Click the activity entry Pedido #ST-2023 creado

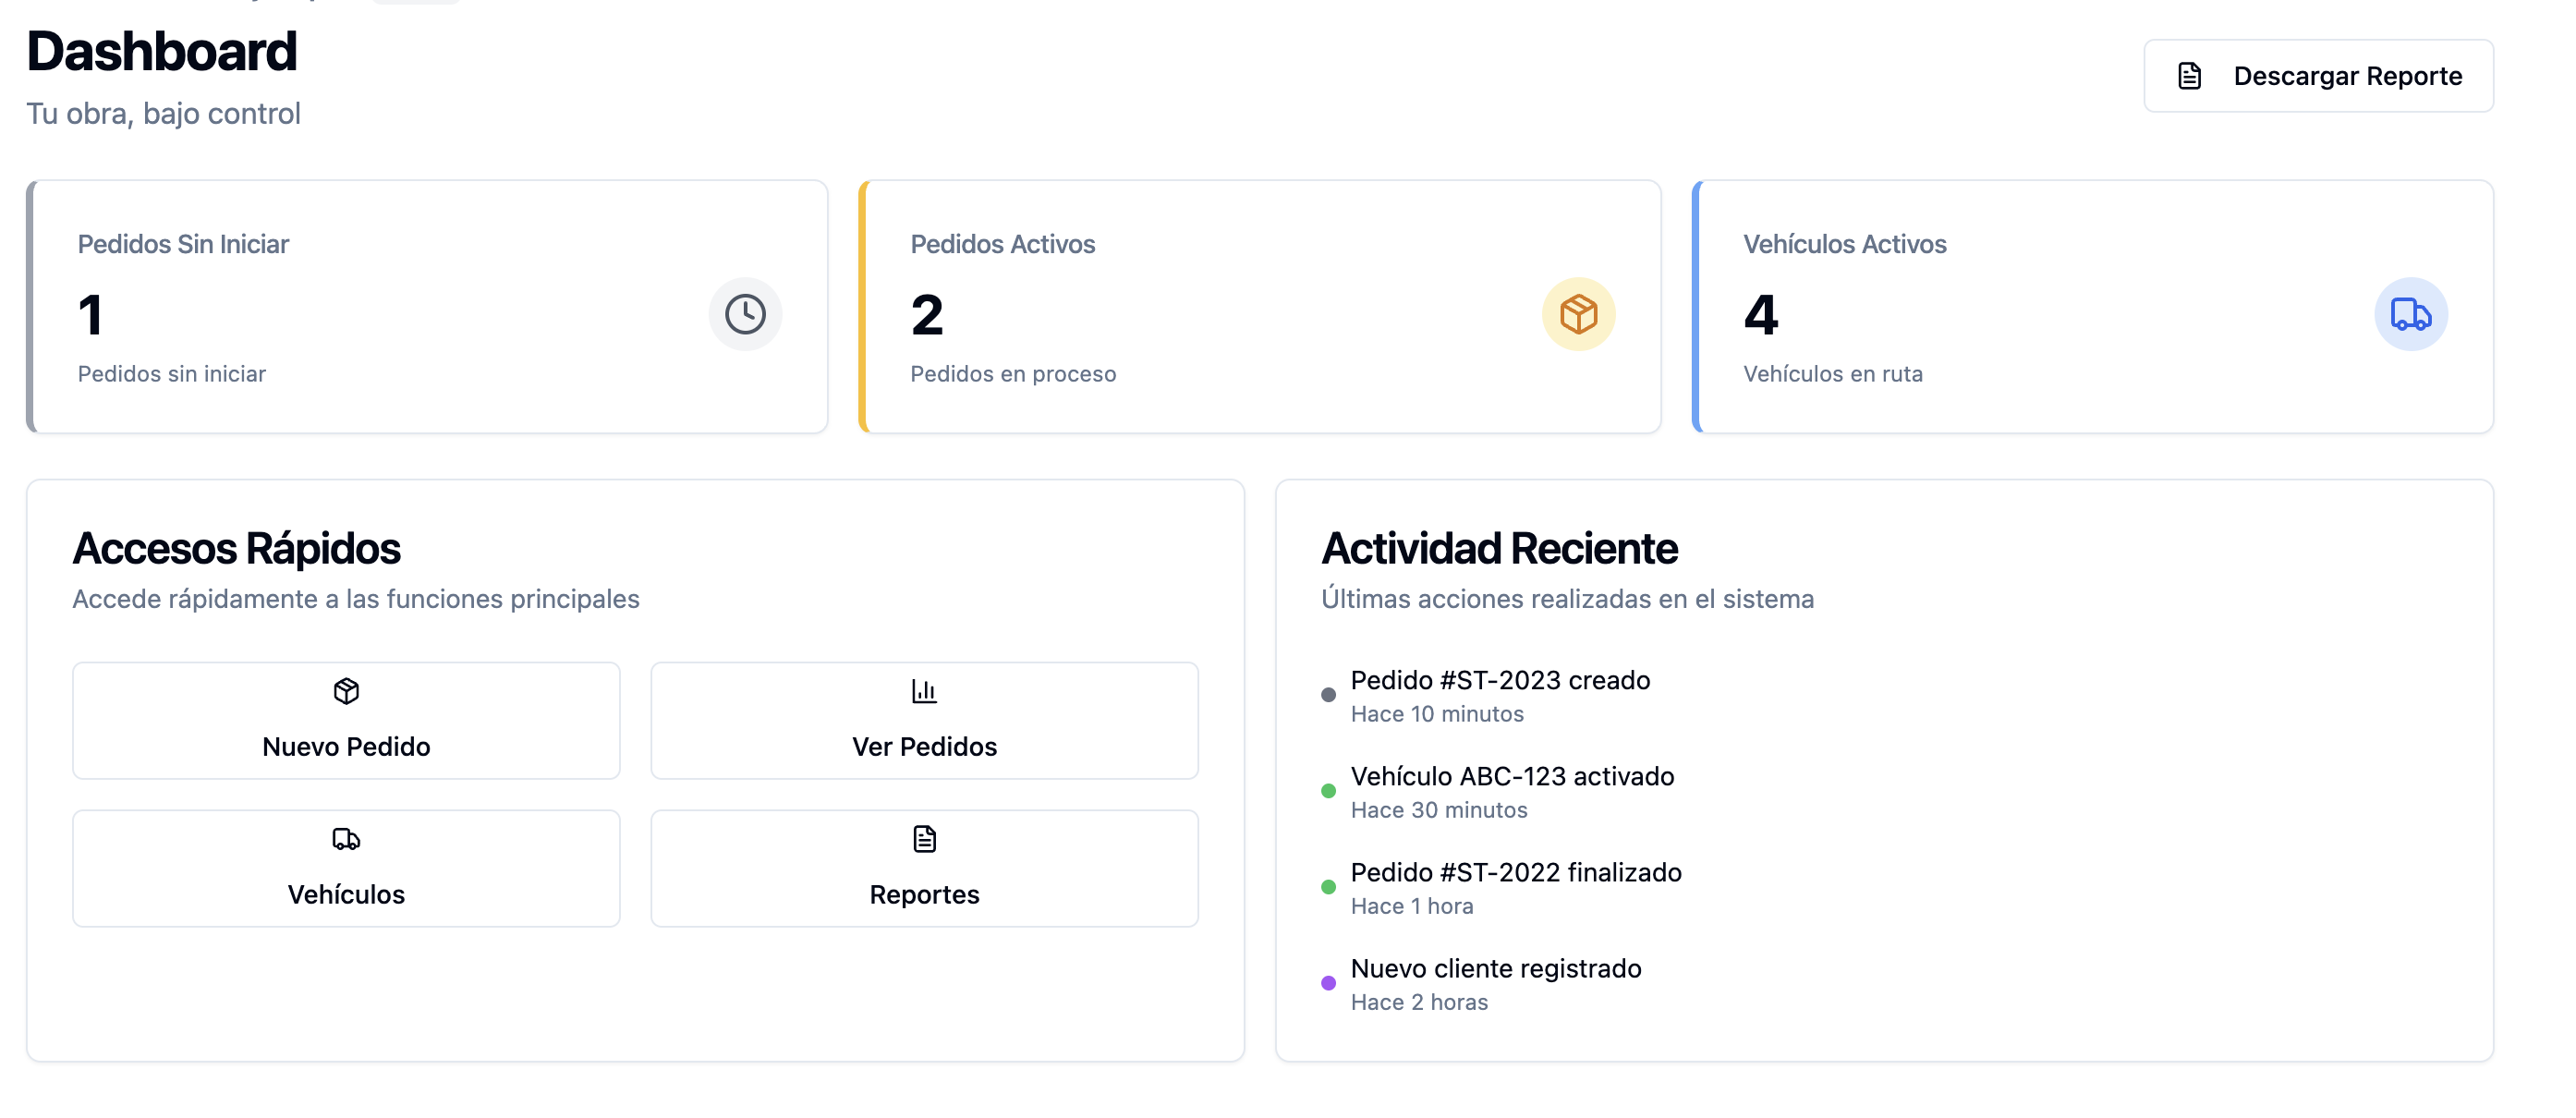point(1500,681)
